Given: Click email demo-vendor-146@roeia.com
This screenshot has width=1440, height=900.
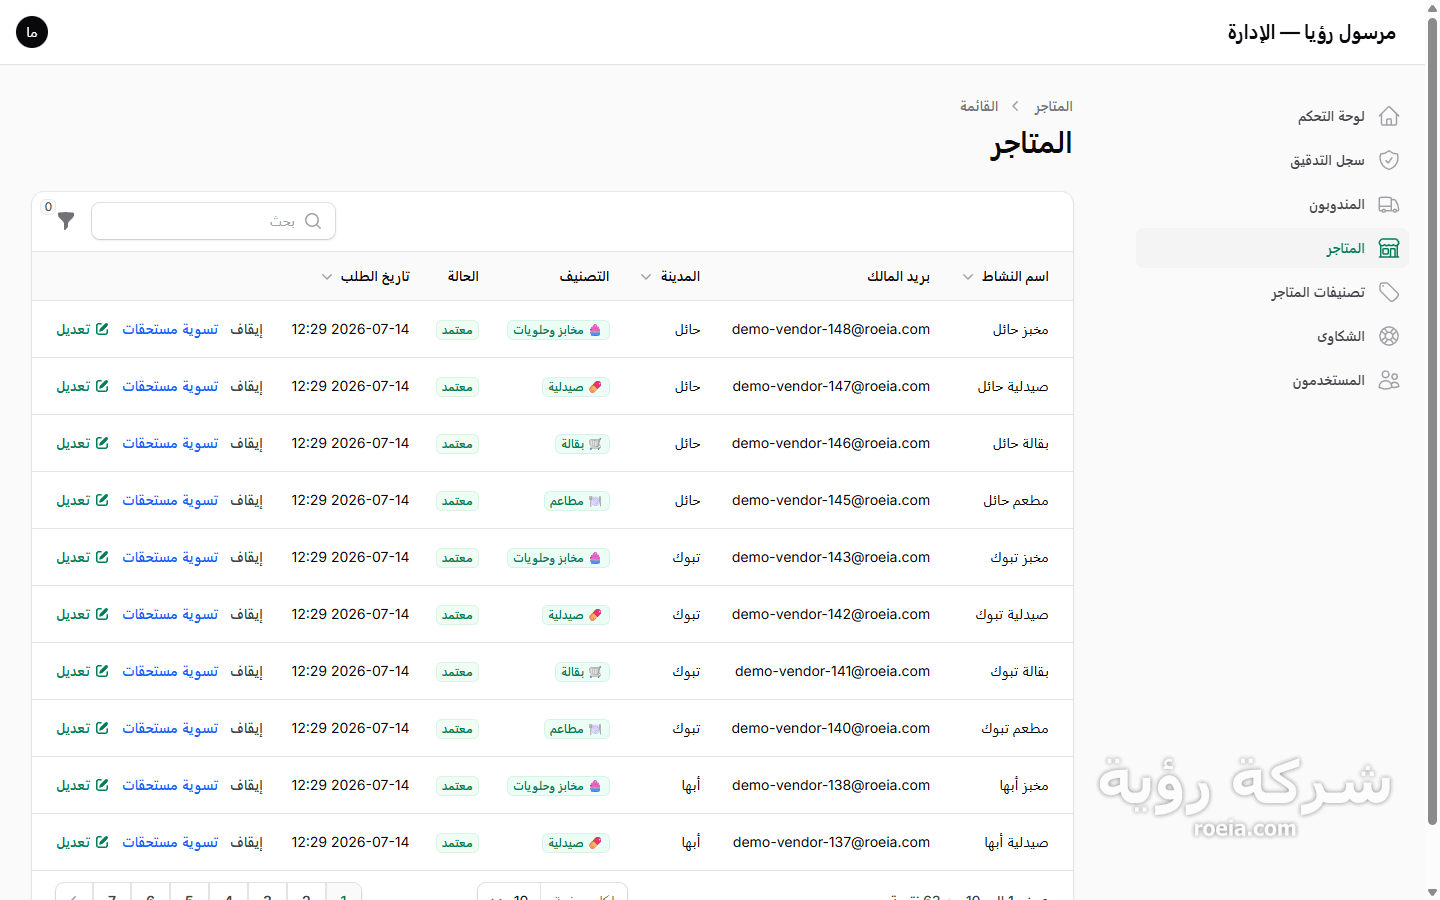Looking at the screenshot, I should [831, 443].
